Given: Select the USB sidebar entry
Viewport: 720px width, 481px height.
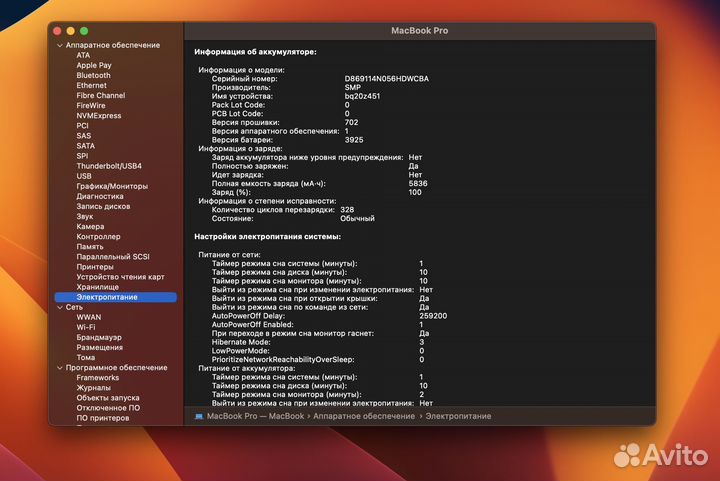Looking at the screenshot, I should click(84, 176).
